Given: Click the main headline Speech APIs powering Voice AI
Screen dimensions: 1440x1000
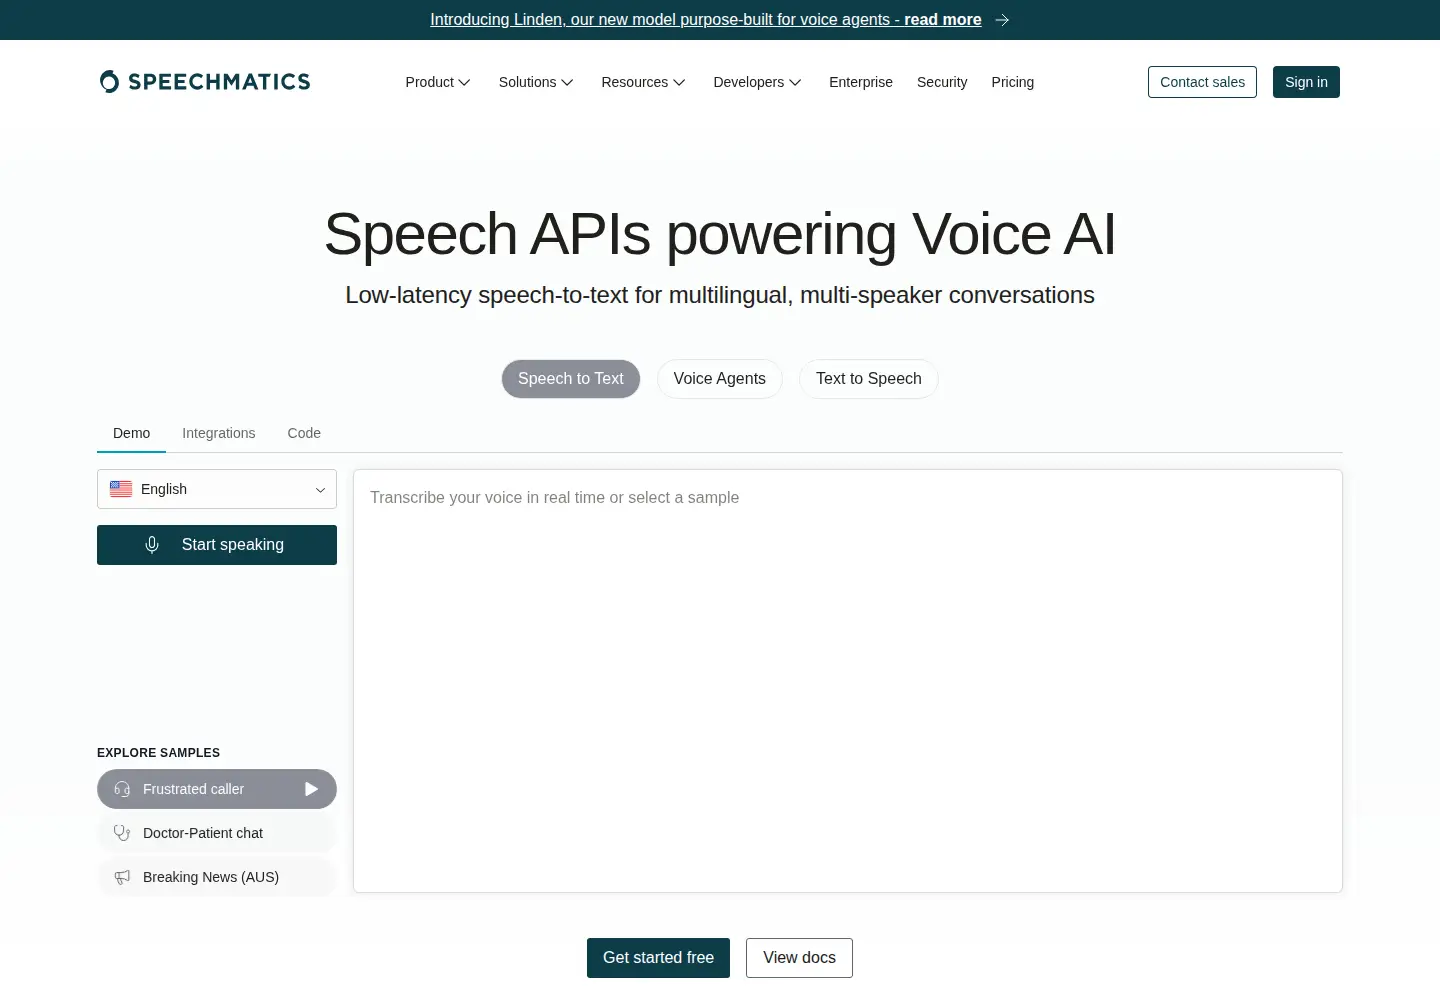Looking at the screenshot, I should [720, 234].
